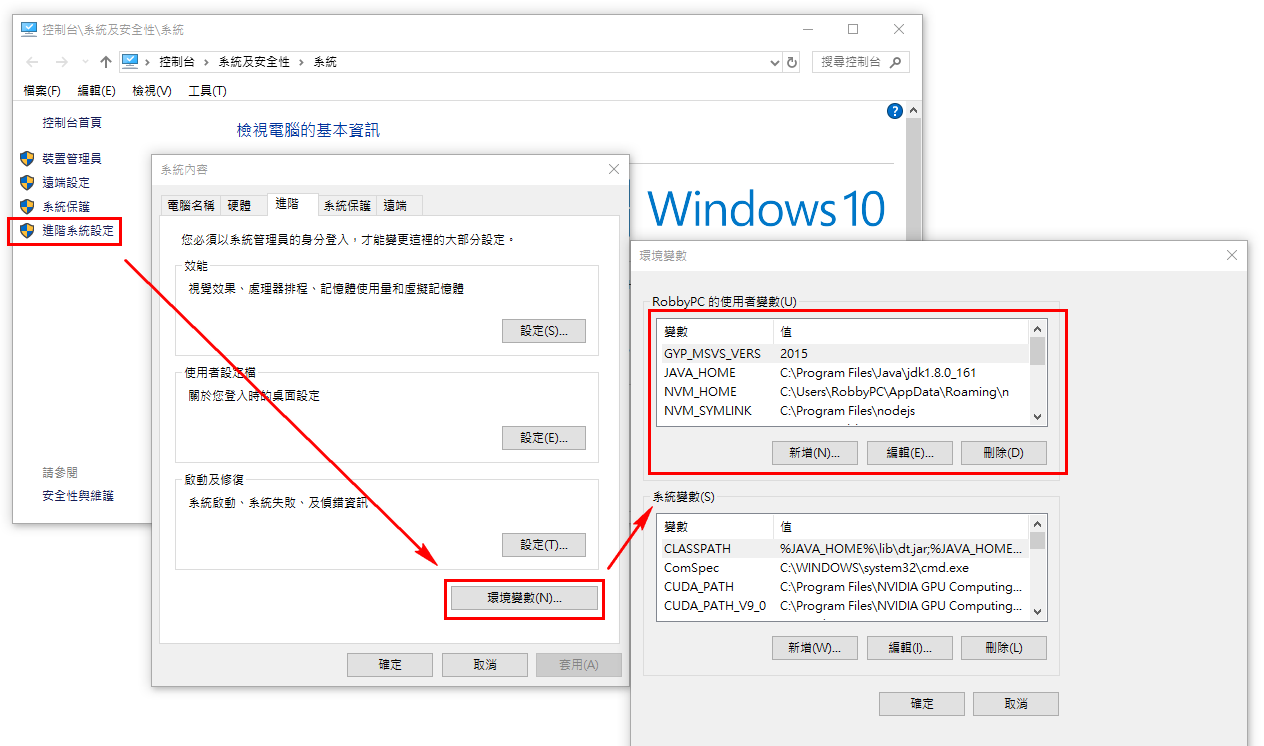Click user variables list scroll up arrow
The height and width of the screenshot is (746, 1264).
tap(1037, 329)
